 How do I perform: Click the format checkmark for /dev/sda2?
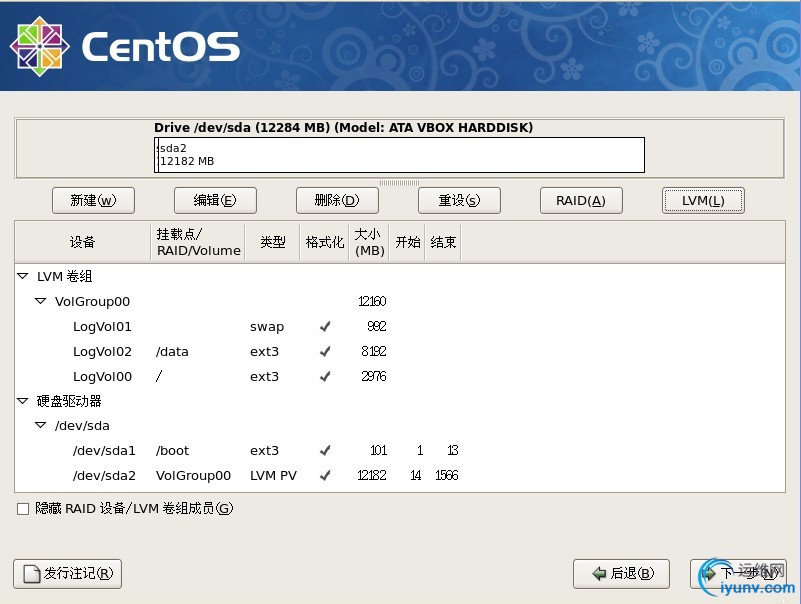coord(325,476)
